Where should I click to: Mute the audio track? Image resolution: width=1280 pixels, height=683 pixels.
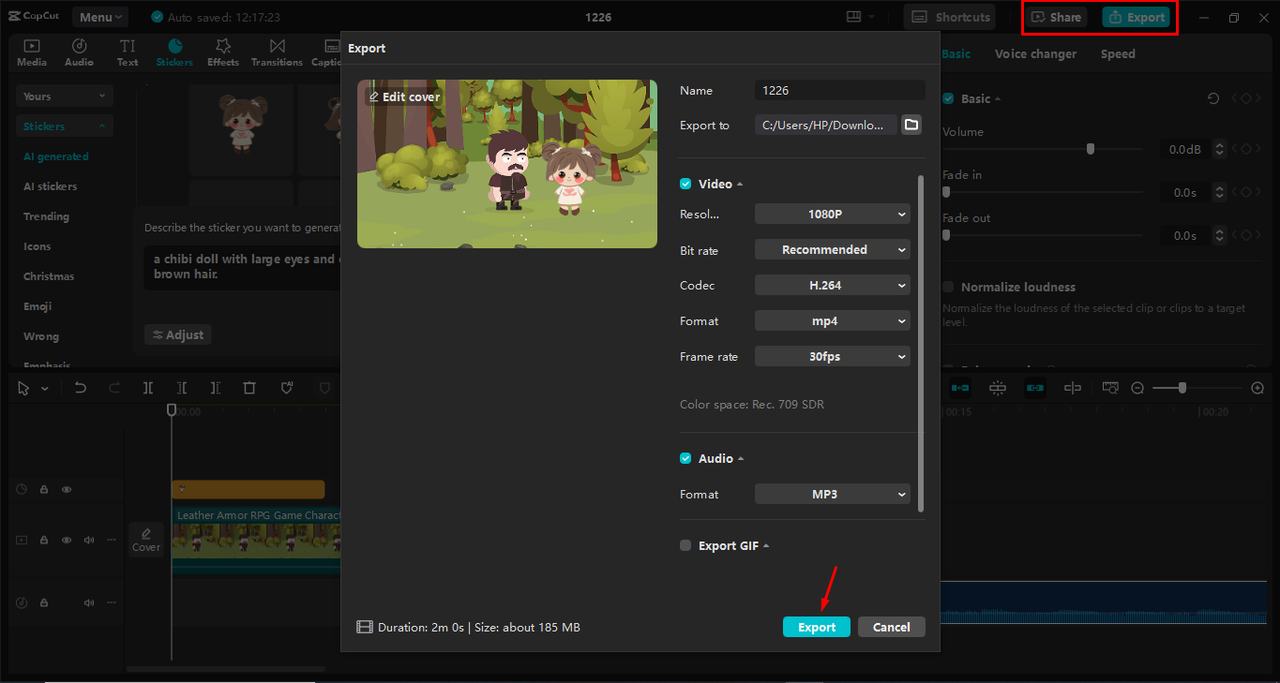click(89, 603)
